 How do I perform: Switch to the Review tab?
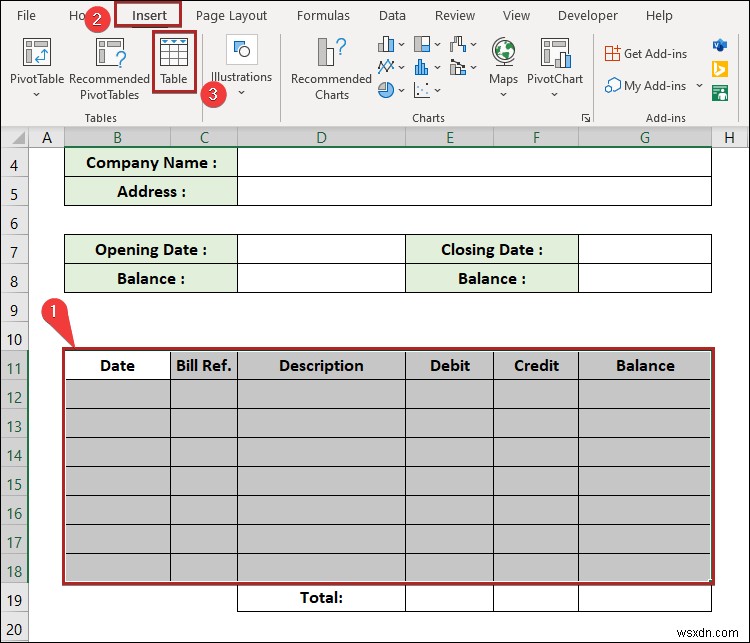pos(454,16)
